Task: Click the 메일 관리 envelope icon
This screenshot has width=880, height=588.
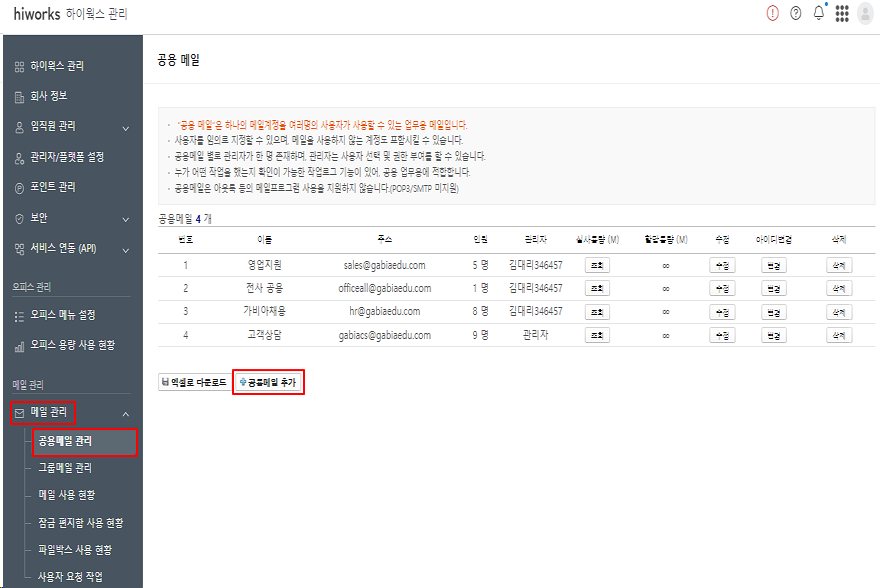Action: tap(20, 413)
